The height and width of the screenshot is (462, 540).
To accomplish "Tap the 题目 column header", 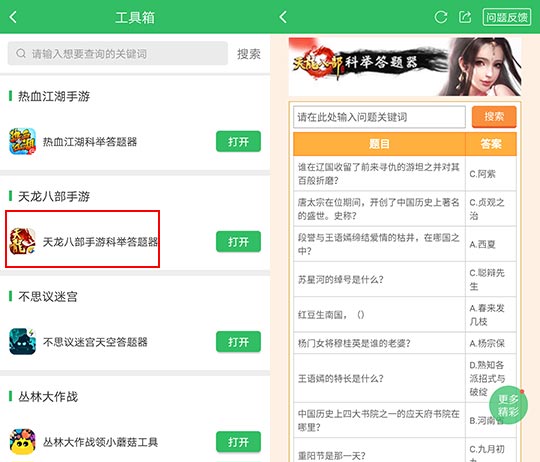I will point(379,144).
